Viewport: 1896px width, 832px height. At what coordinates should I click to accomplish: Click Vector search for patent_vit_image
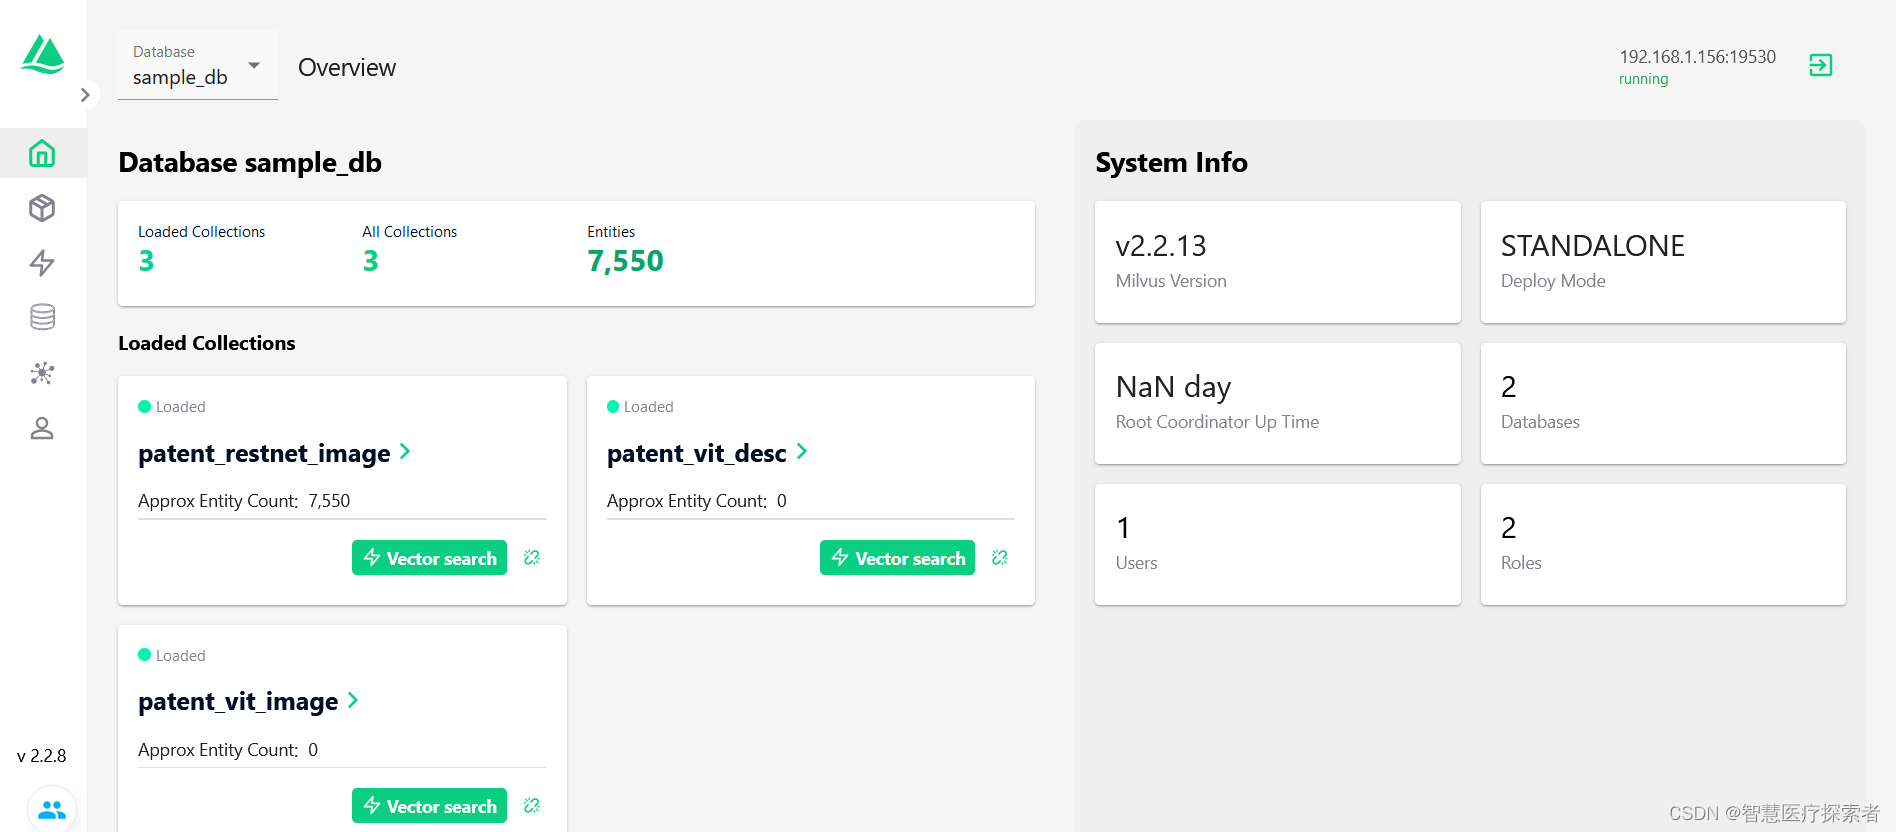click(429, 806)
